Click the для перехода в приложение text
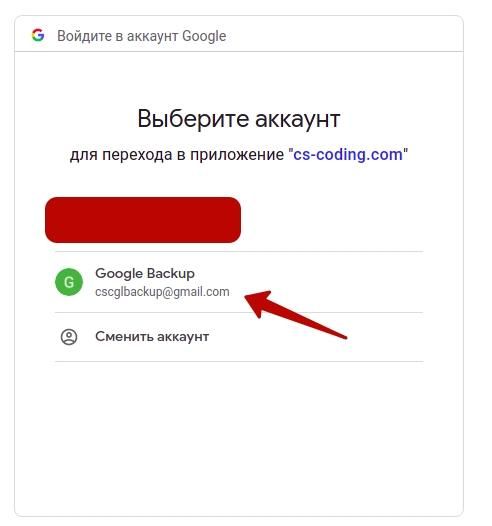This screenshot has height=526, width=492. click(177, 155)
